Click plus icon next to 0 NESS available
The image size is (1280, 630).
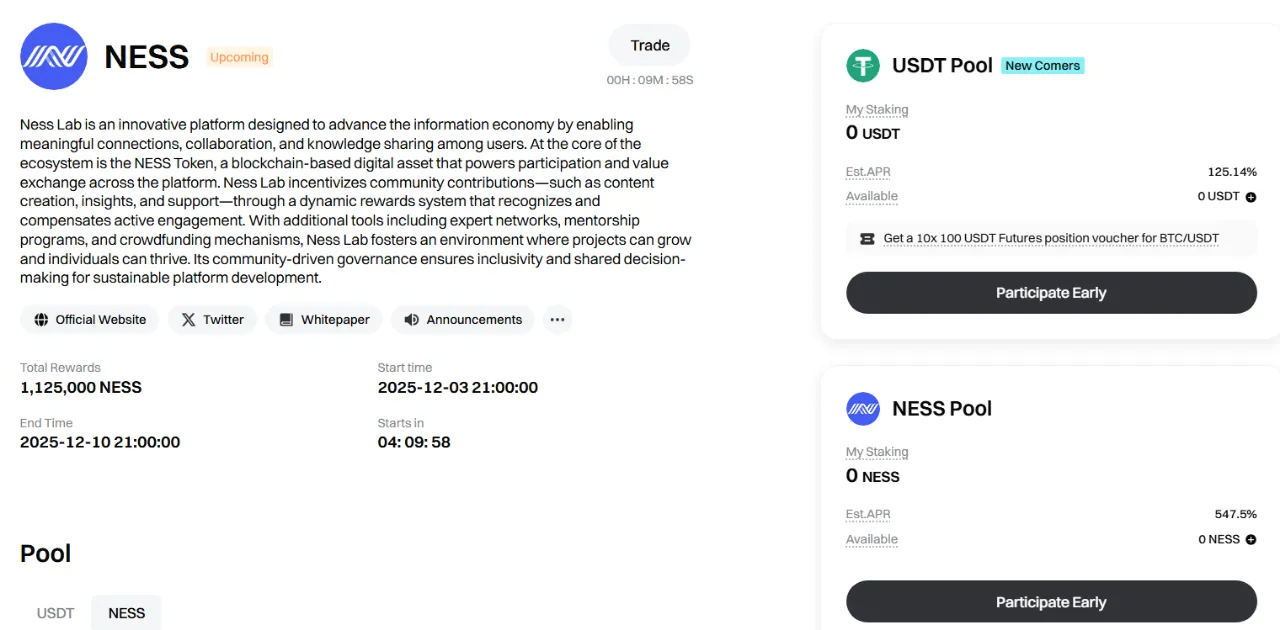tap(1251, 540)
